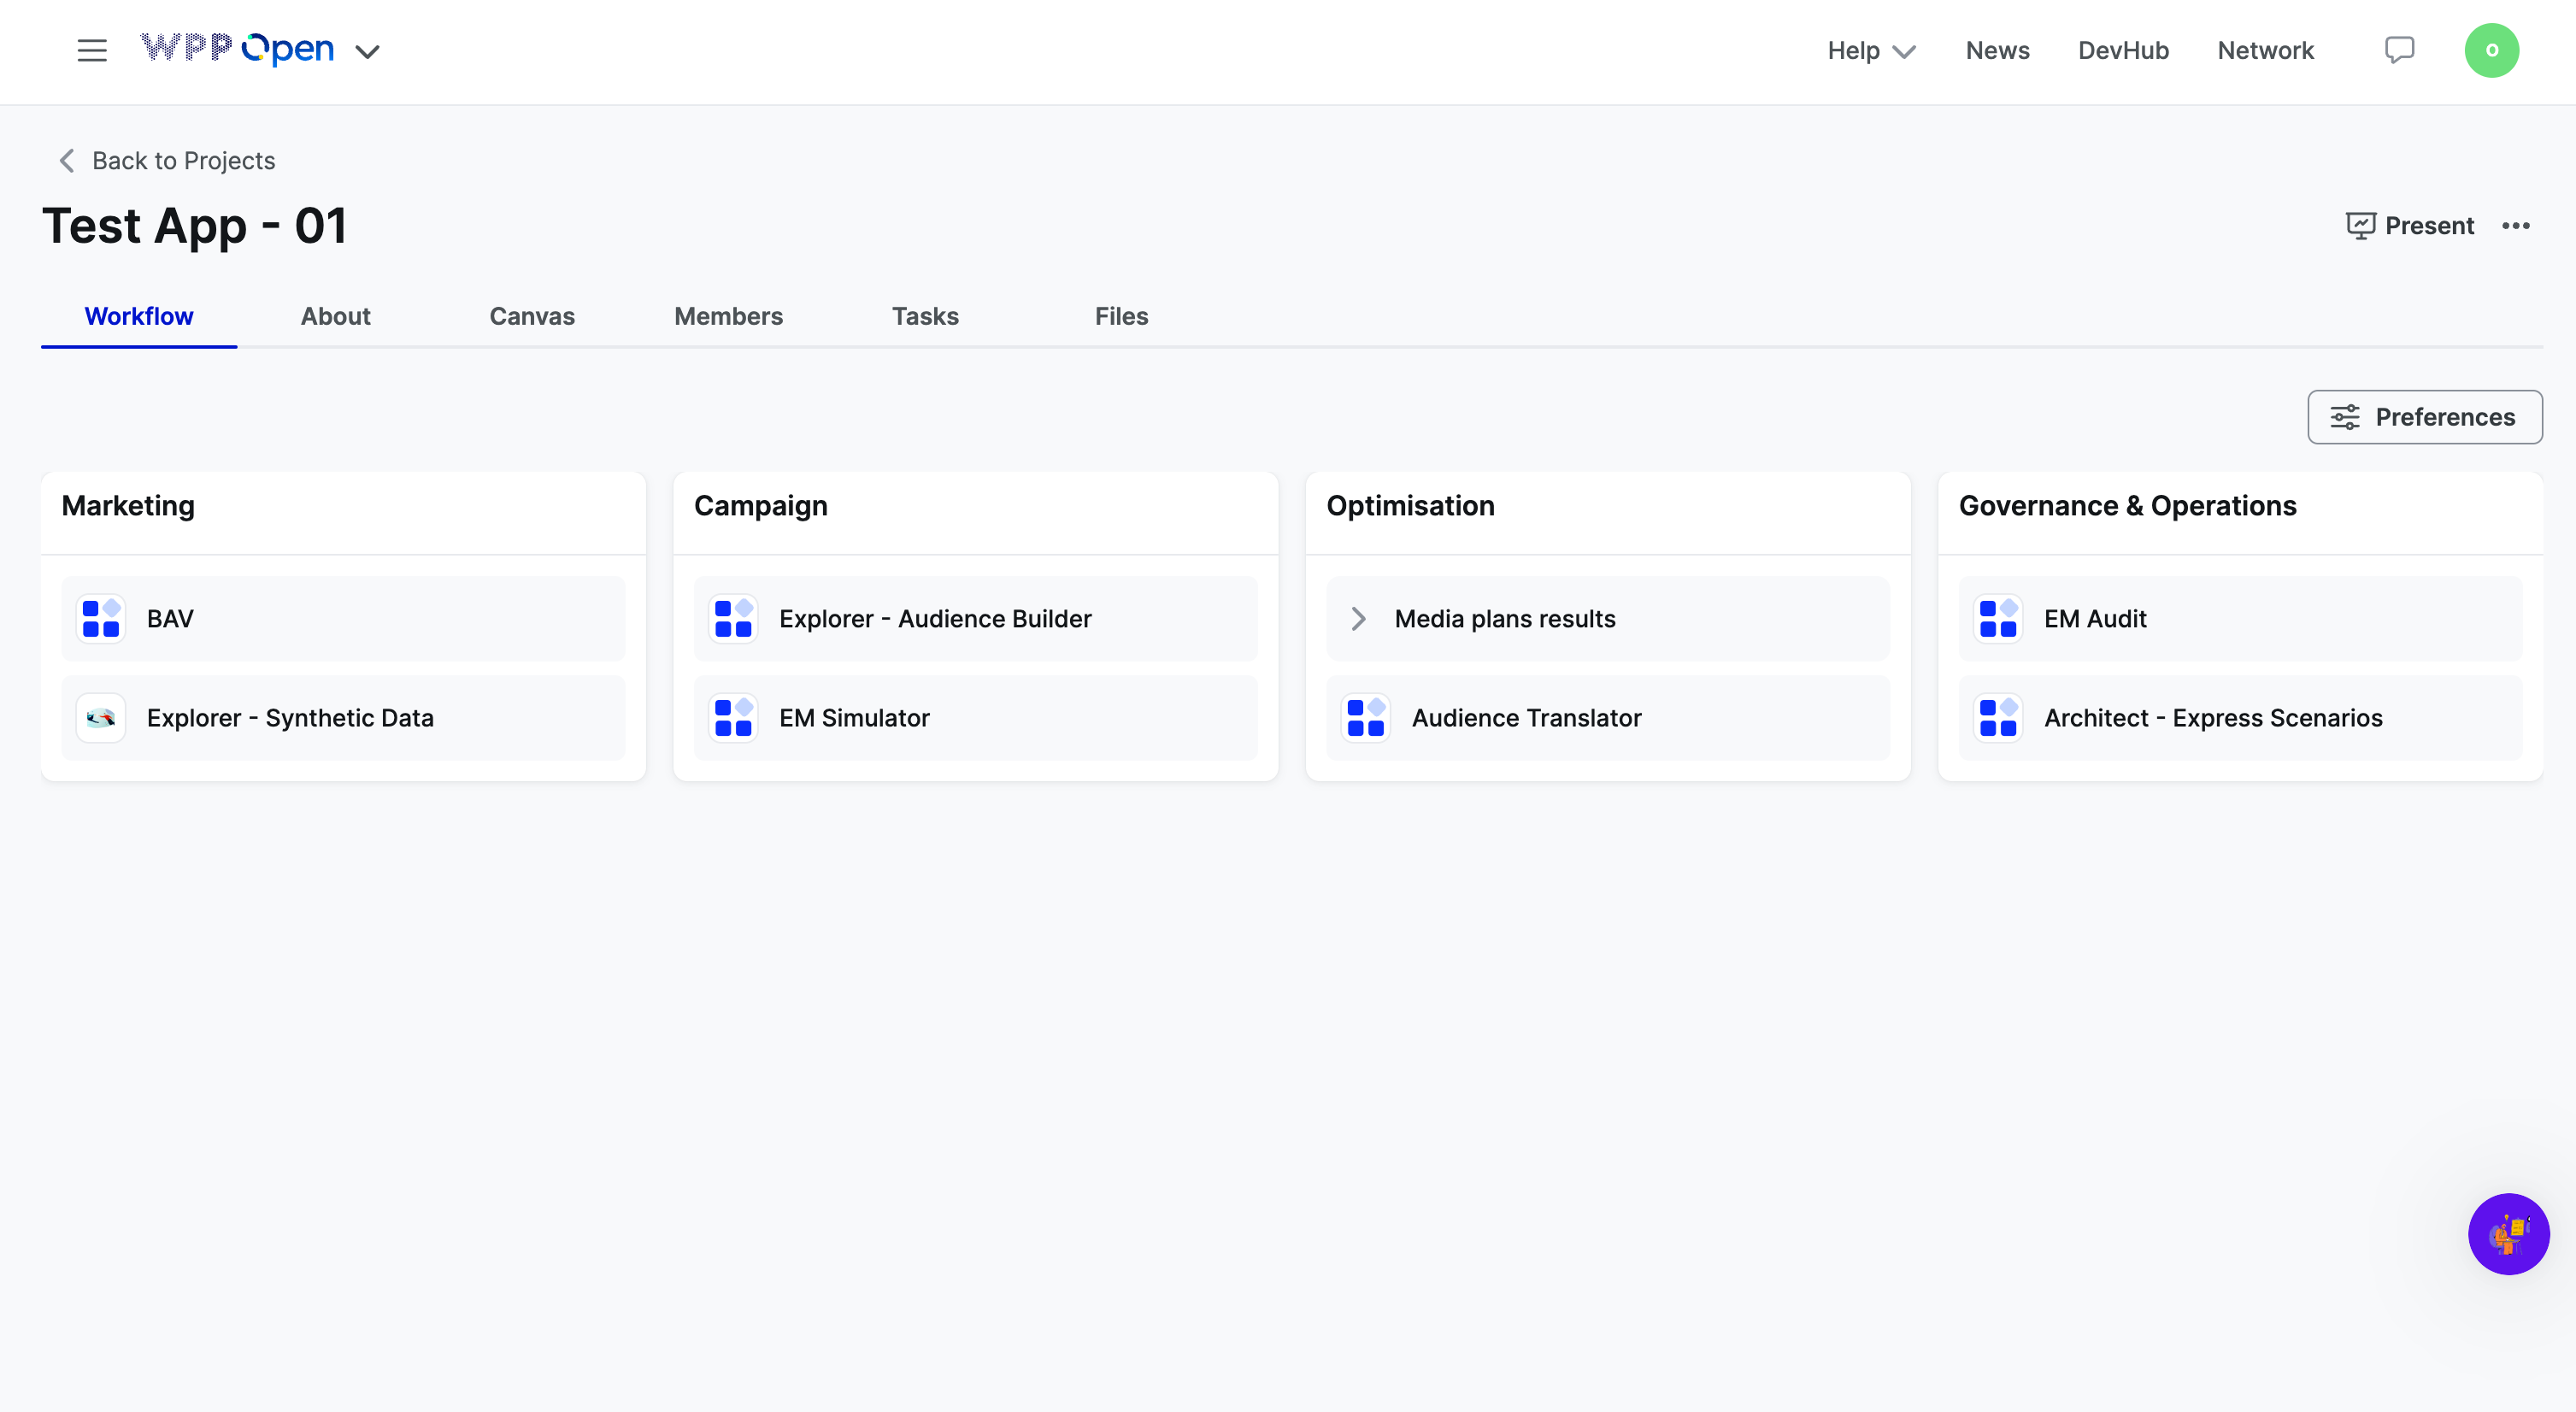Click the Present button
The height and width of the screenshot is (1412, 2576).
(x=2410, y=226)
